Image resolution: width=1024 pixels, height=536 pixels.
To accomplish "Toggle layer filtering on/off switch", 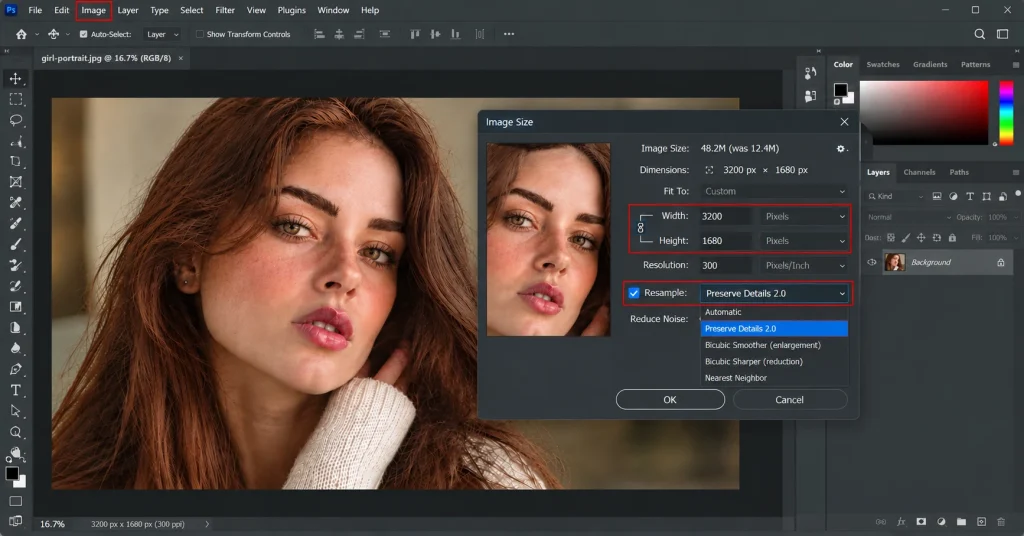I will click(1018, 194).
